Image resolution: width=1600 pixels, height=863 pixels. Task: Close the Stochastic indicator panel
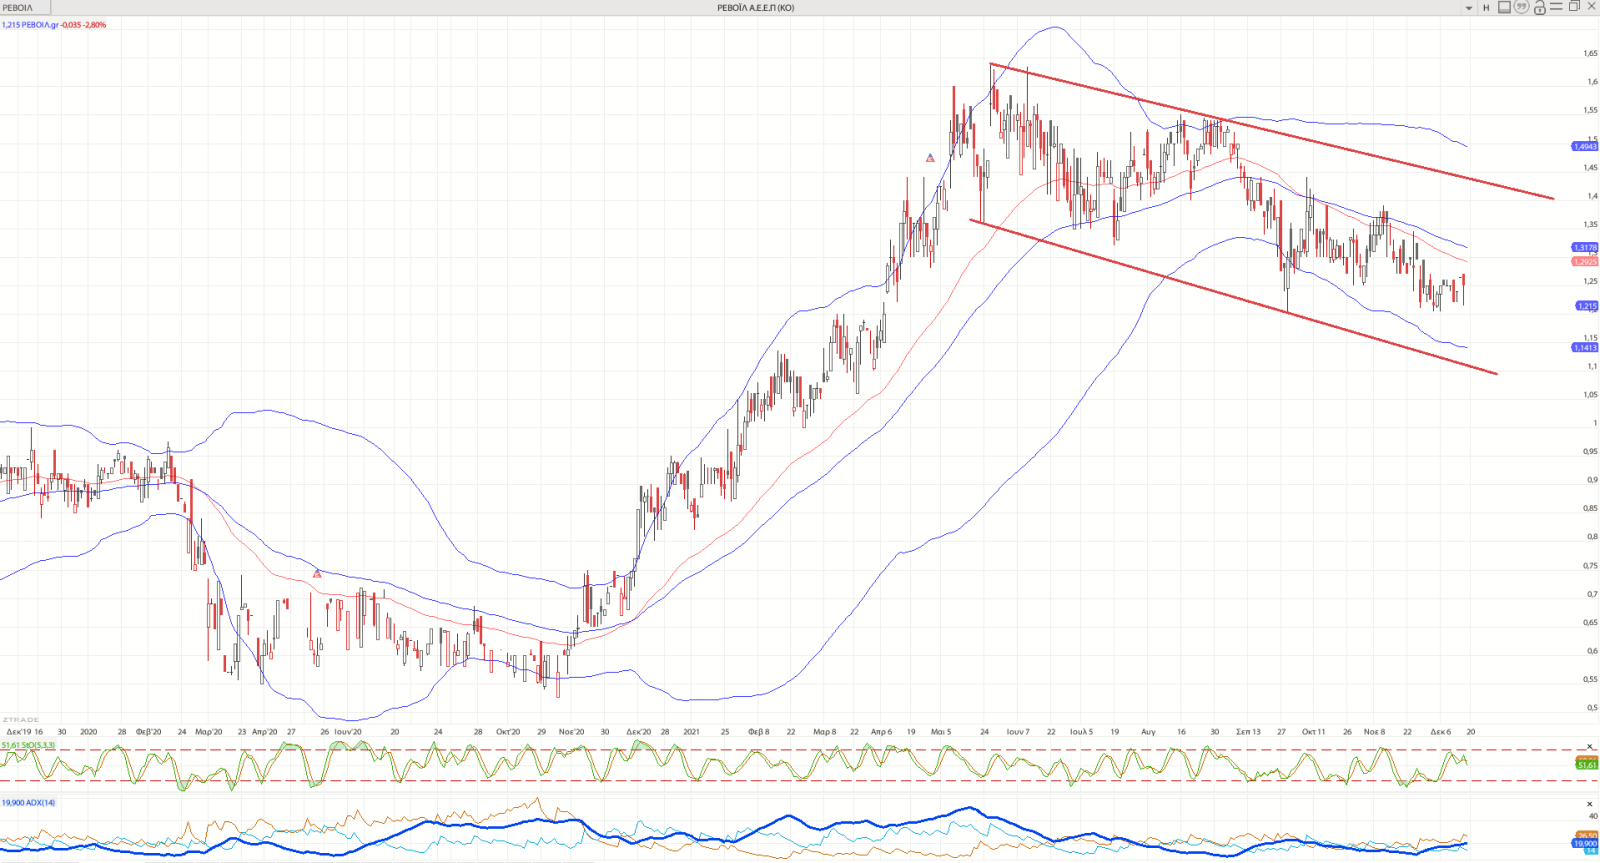1590,747
